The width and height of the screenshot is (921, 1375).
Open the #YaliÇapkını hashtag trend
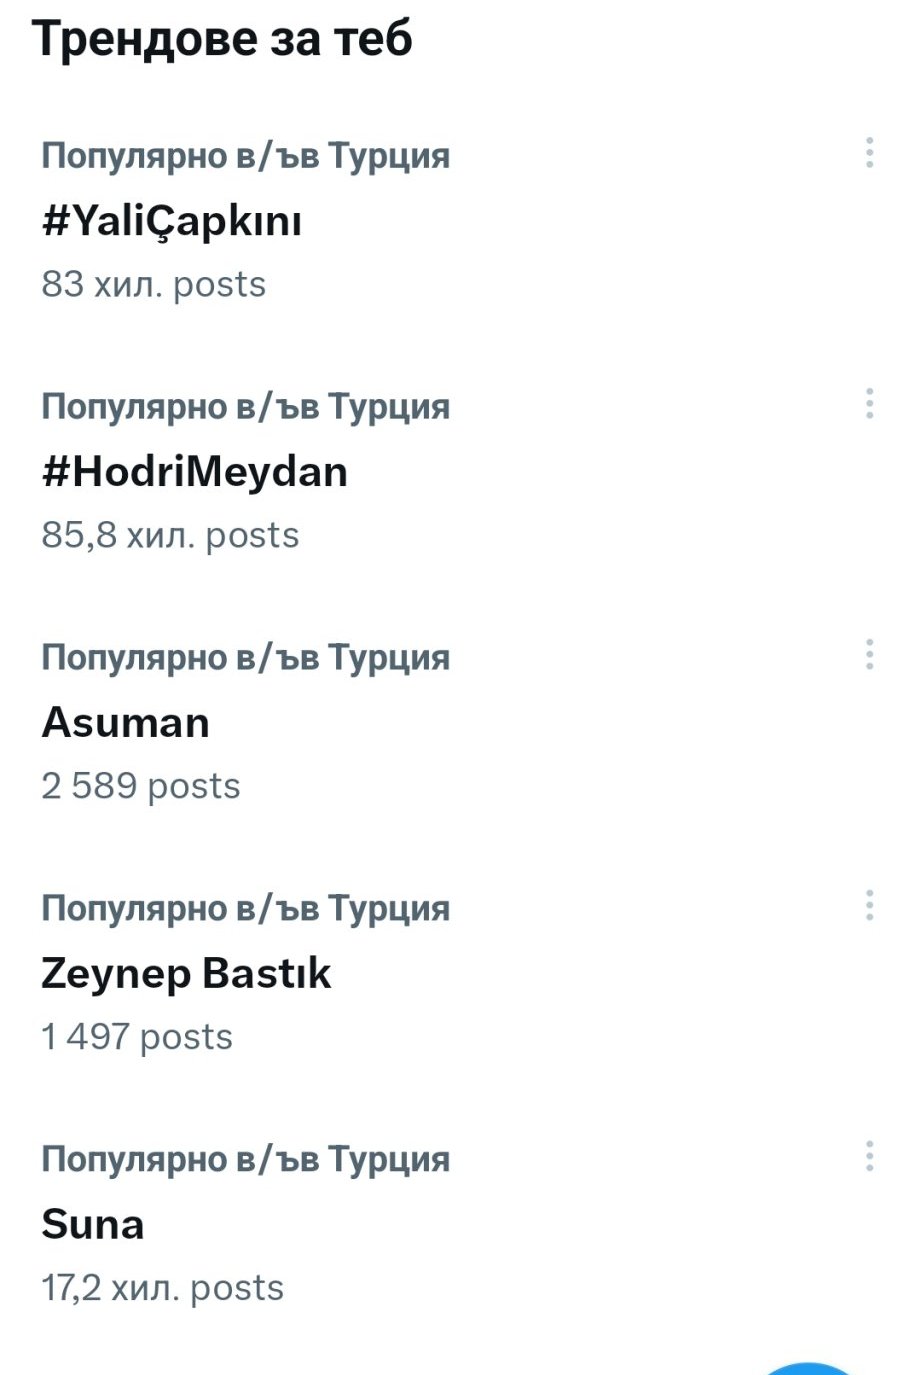[x=171, y=221]
